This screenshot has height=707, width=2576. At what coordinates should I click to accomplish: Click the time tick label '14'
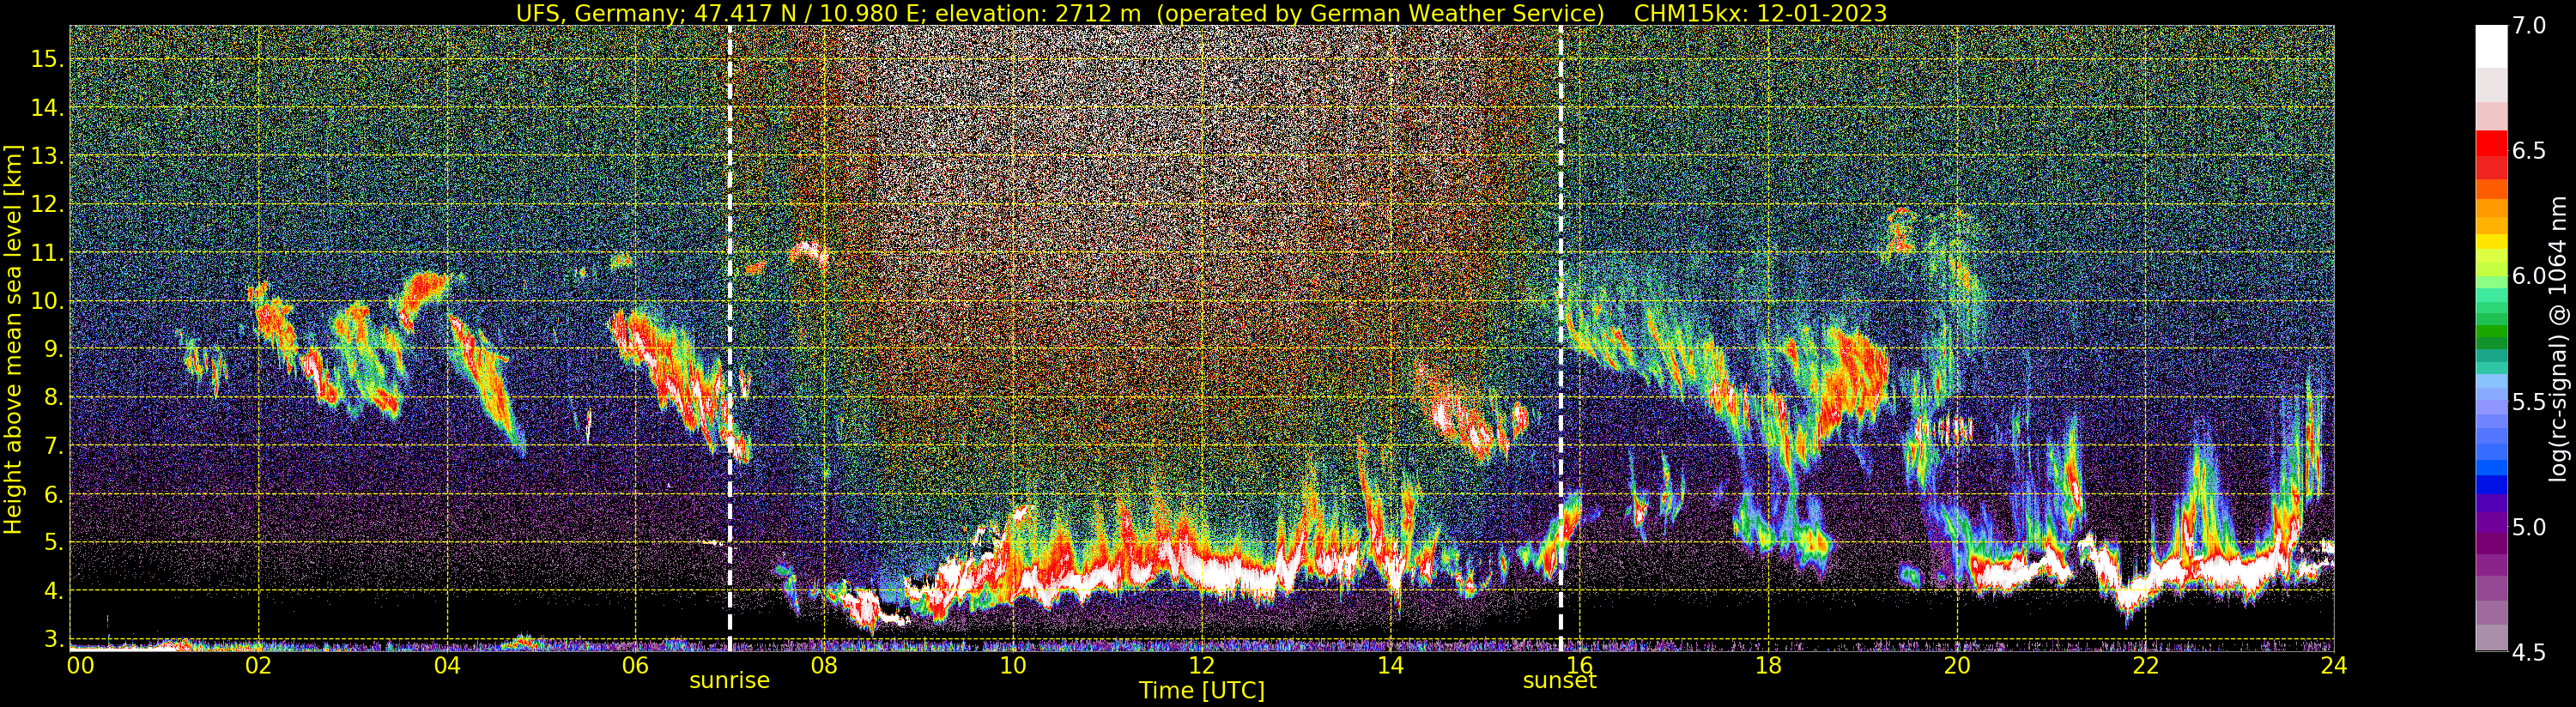point(1390,665)
